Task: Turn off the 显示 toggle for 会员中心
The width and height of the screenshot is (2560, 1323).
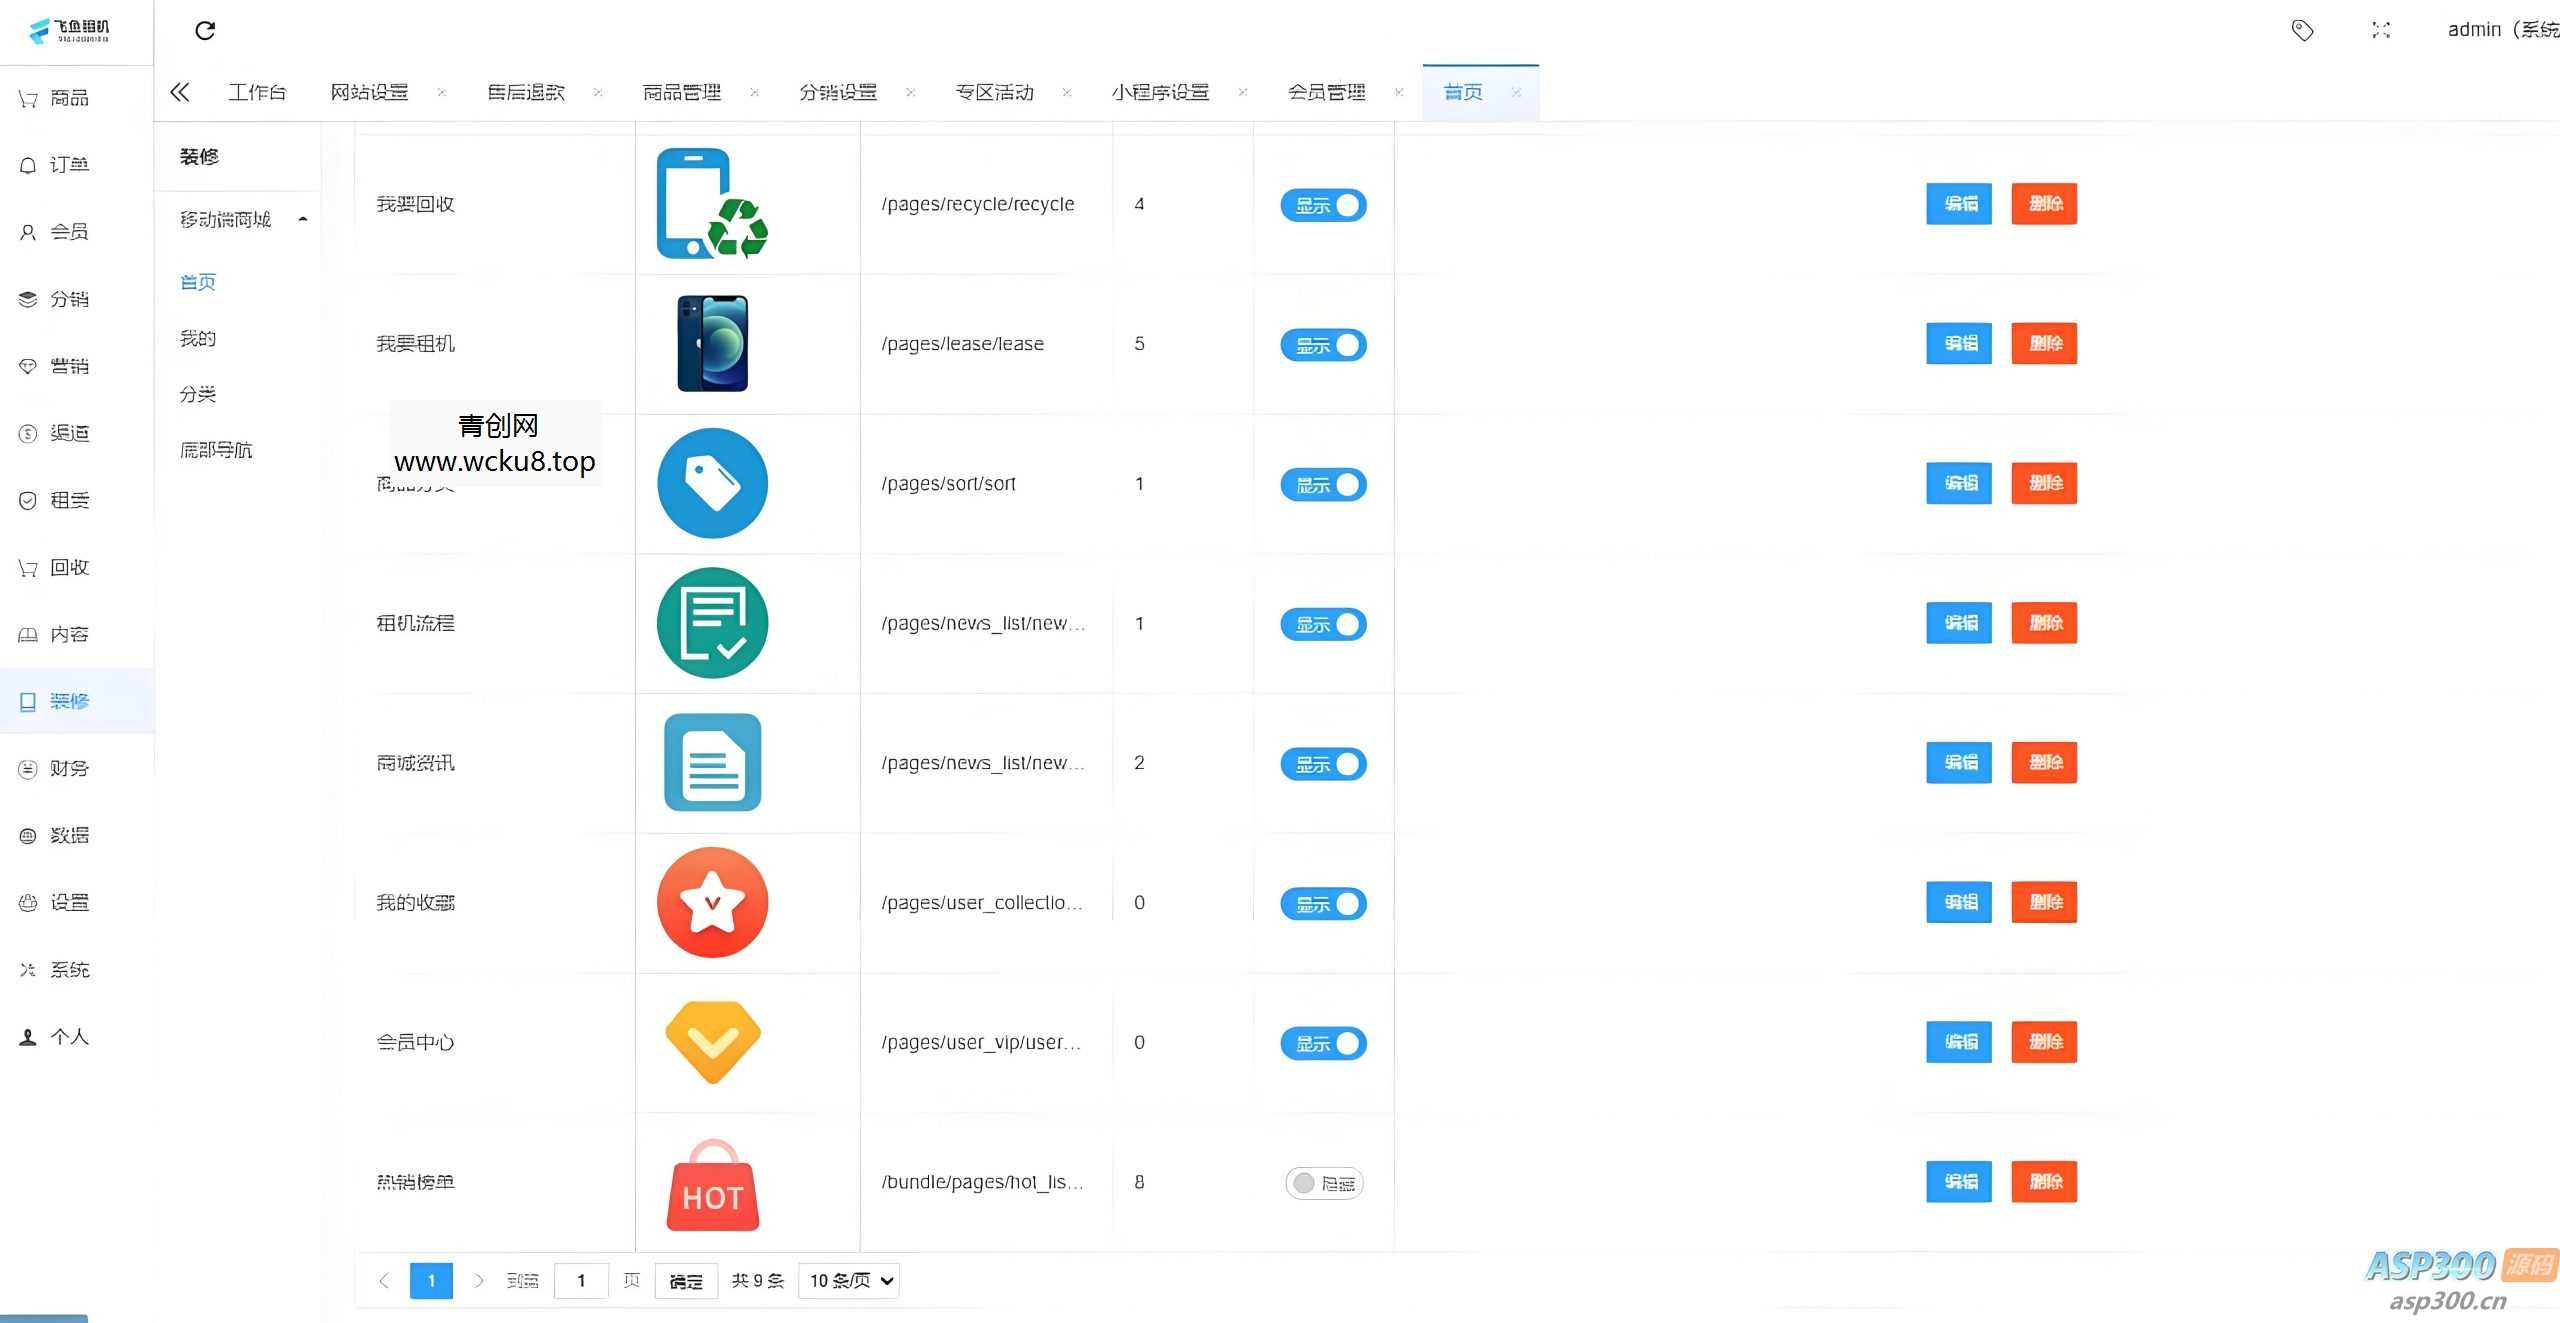Action: tap(1323, 1043)
